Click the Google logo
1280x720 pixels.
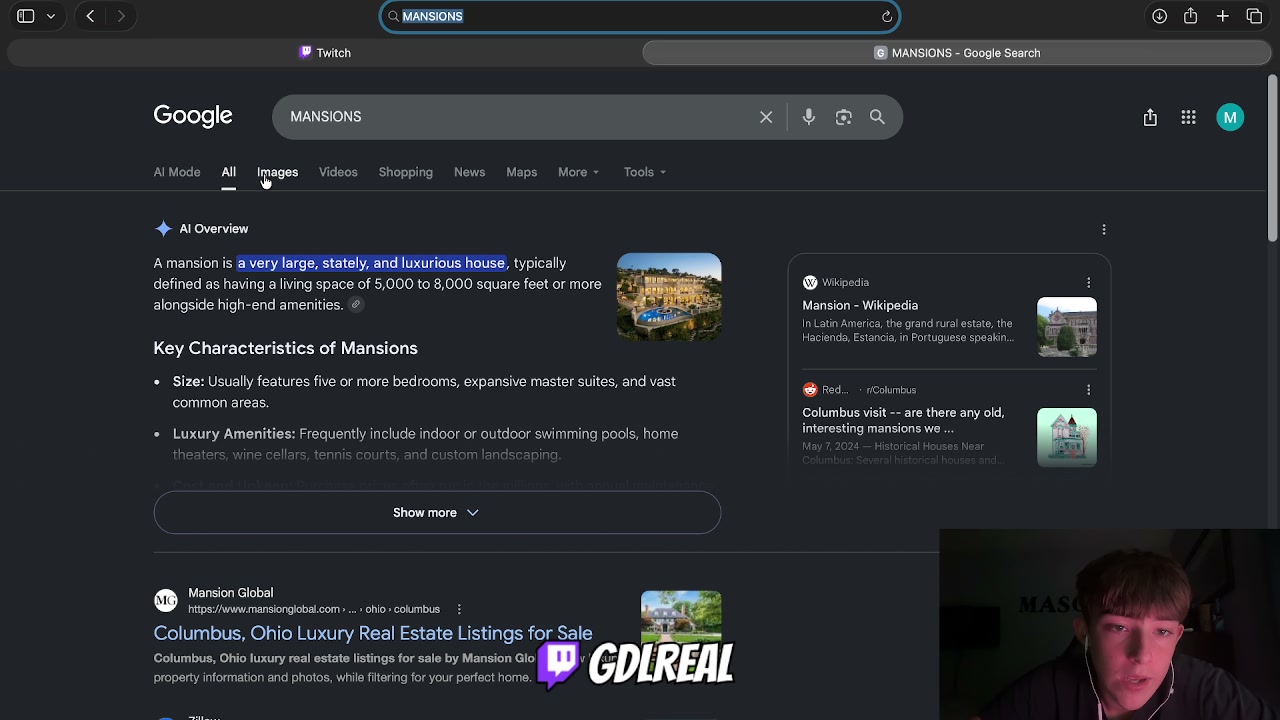pos(193,116)
